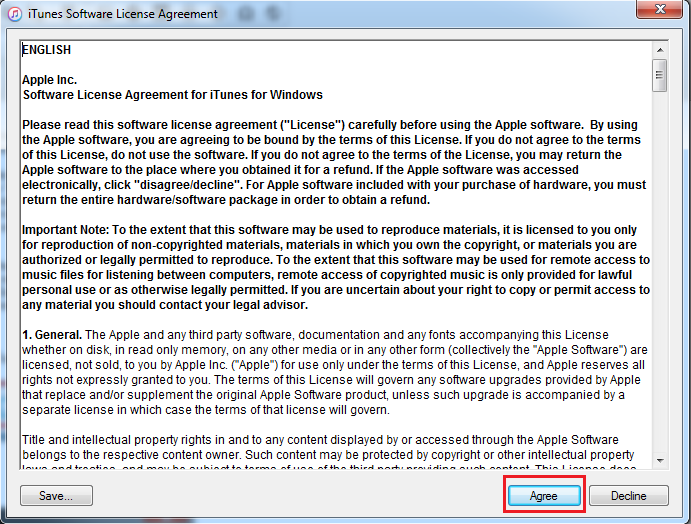Viewport: 691px width, 524px height.
Task: Click 'Software License Agreement for iTunes for Windows' heading
Action: tap(172, 95)
